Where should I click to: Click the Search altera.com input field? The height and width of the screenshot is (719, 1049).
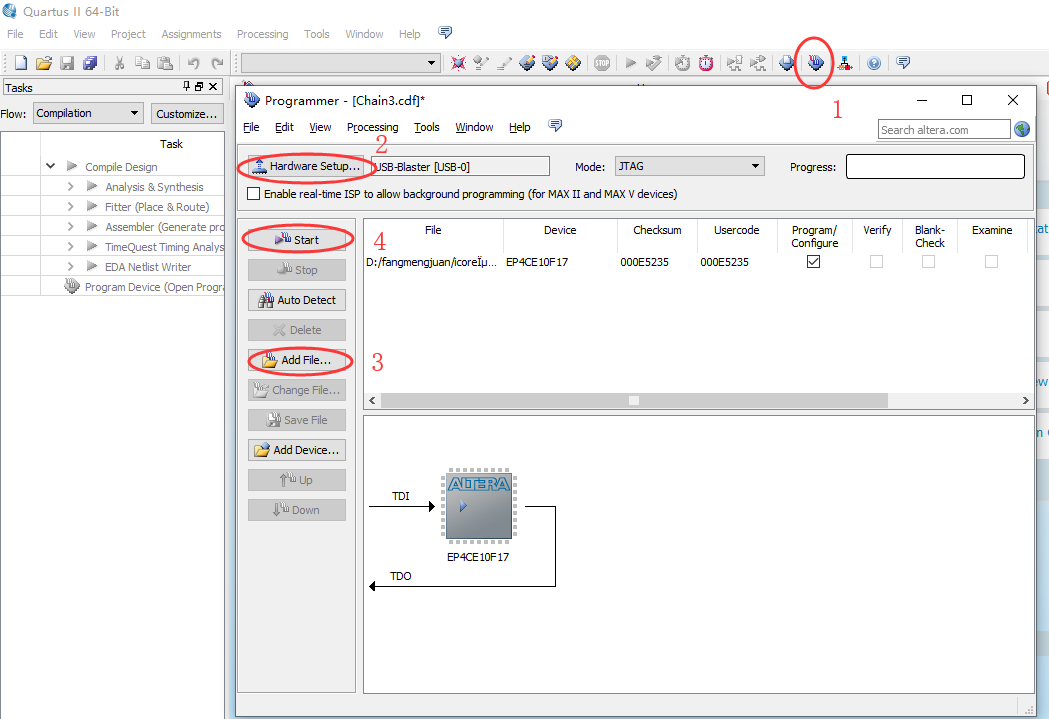pyautogui.click(x=943, y=129)
